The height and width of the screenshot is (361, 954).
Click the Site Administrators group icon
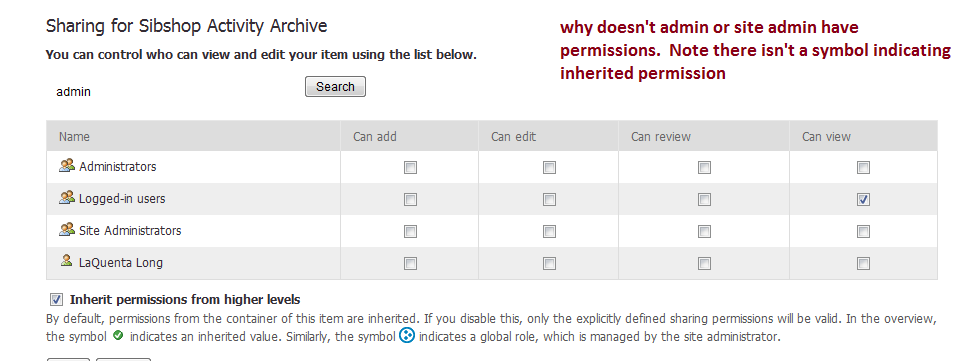[67, 230]
